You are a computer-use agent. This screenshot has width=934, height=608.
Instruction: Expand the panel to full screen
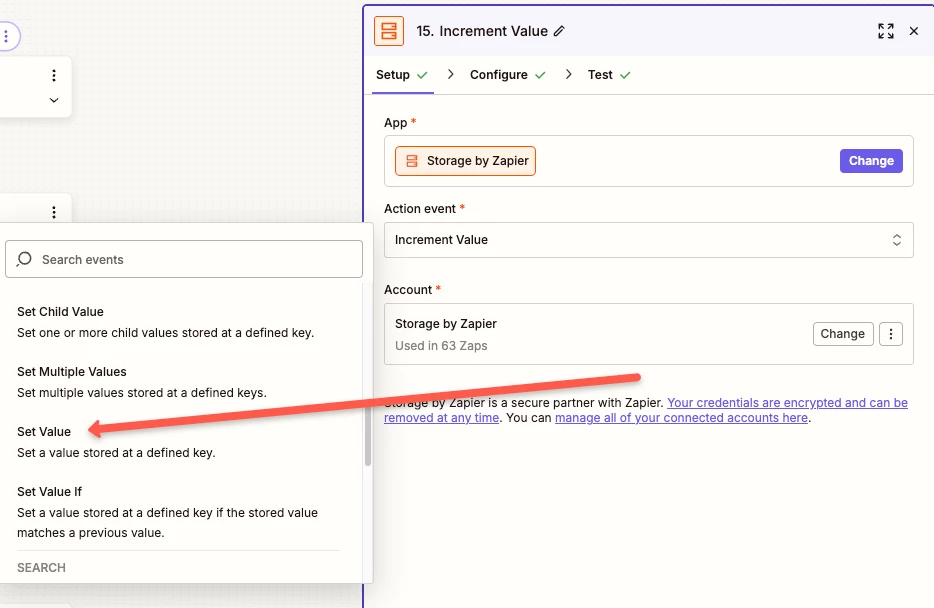coord(886,31)
